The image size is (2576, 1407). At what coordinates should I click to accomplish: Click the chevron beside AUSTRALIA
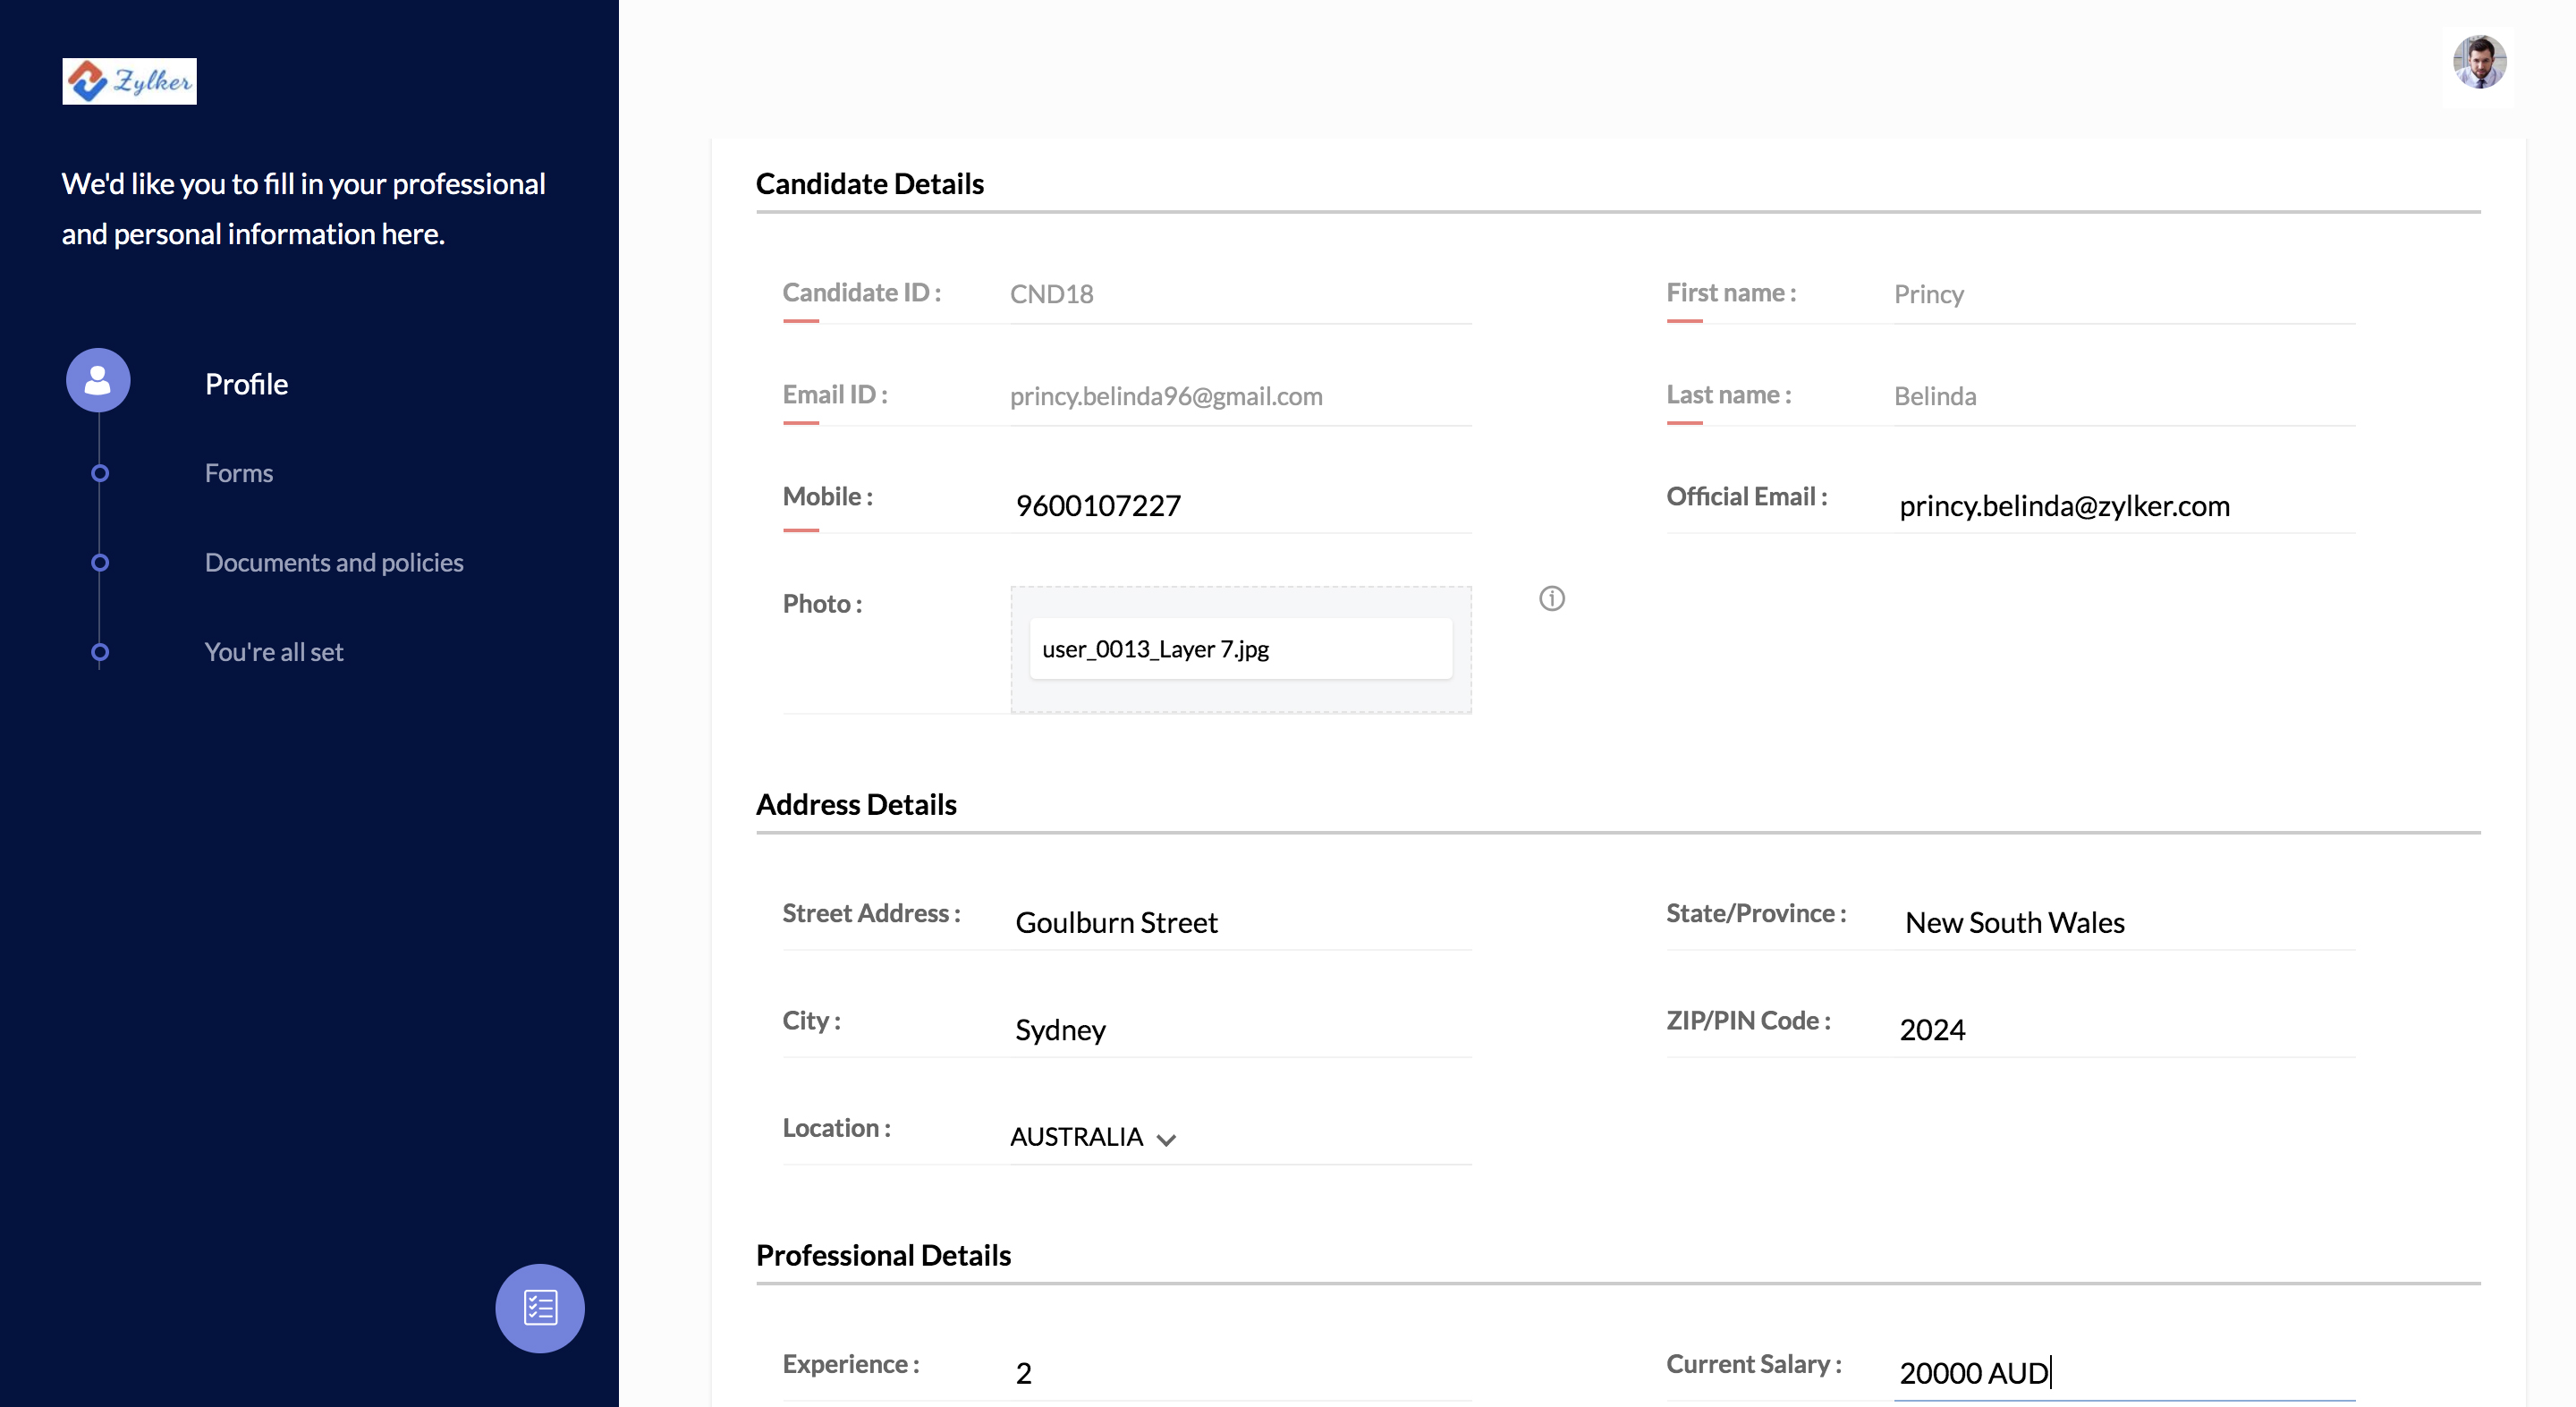coord(1166,1140)
